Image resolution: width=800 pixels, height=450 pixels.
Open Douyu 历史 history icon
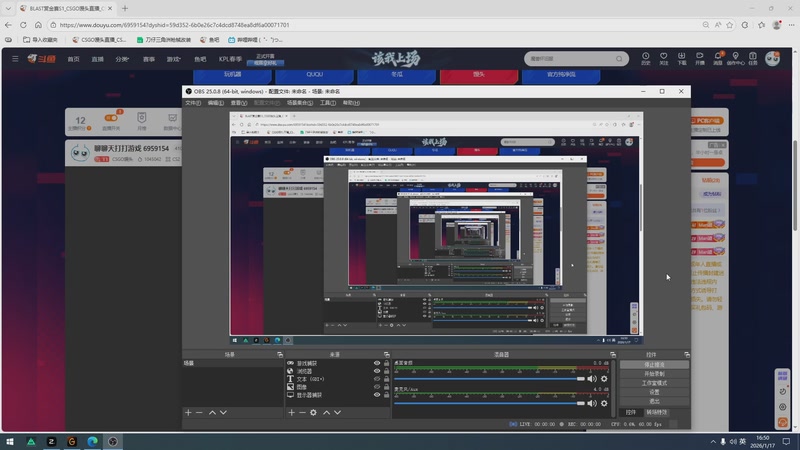(645, 58)
